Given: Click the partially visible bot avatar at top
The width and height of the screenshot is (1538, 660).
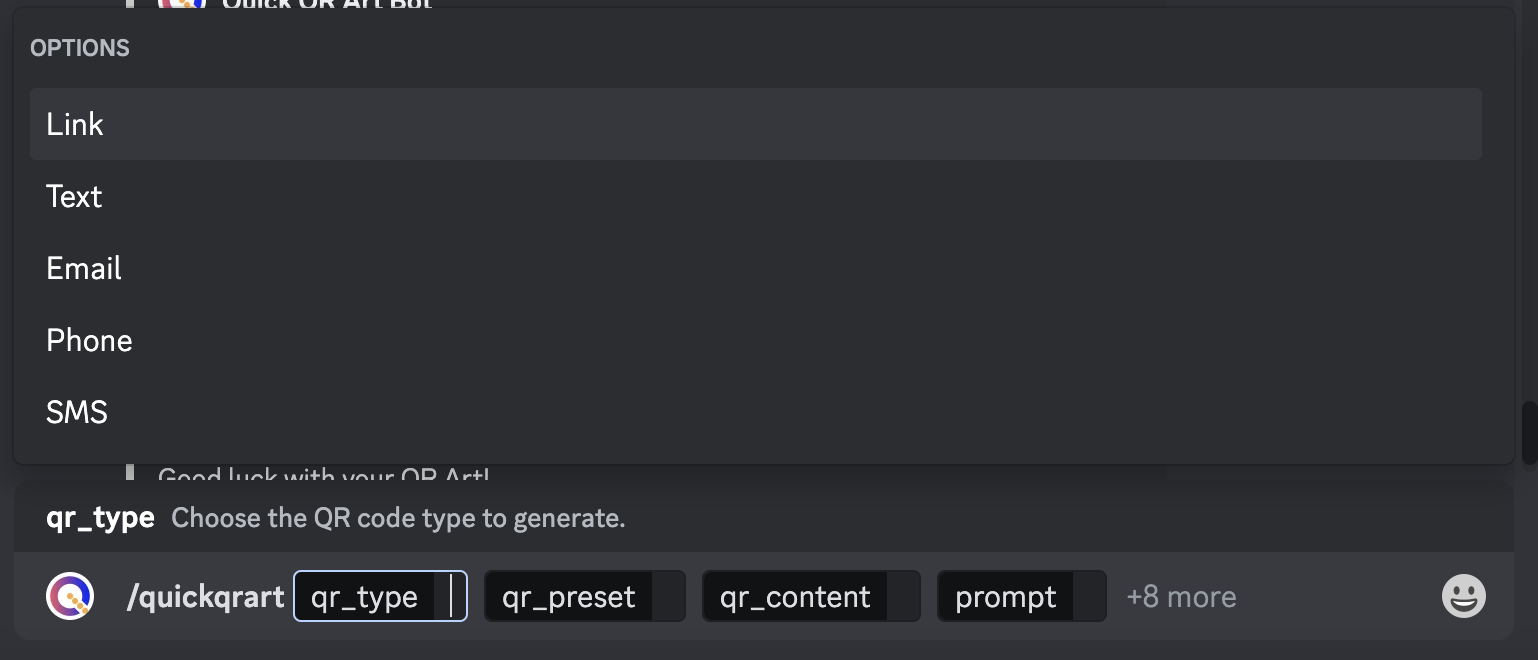Looking at the screenshot, I should point(181,4).
